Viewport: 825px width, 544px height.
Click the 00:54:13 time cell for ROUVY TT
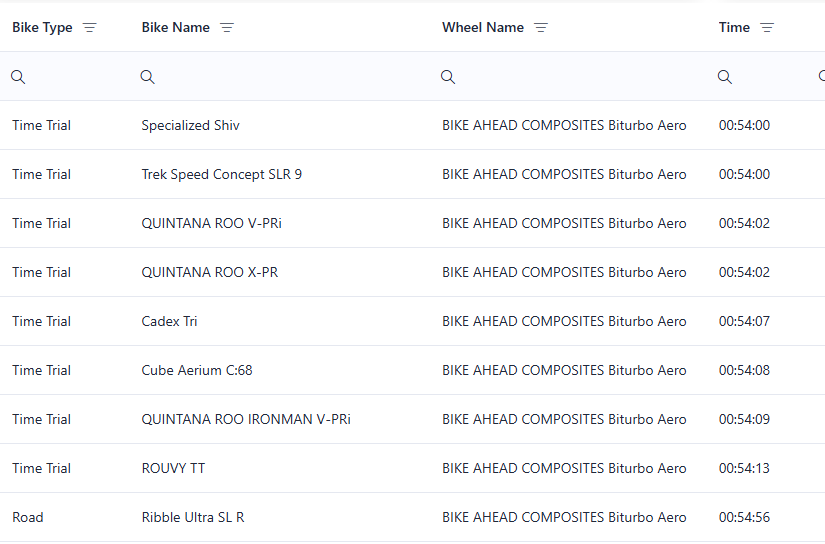pyautogui.click(x=744, y=469)
